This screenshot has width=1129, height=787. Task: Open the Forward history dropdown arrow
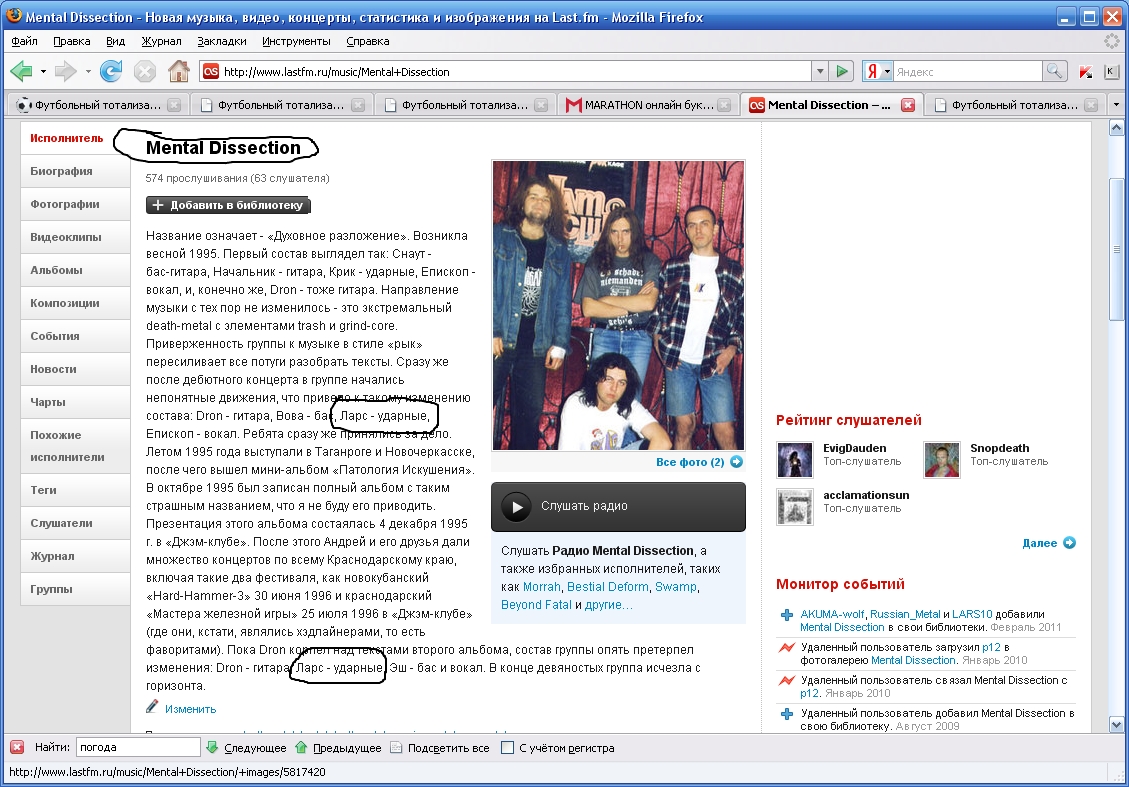click(x=88, y=71)
